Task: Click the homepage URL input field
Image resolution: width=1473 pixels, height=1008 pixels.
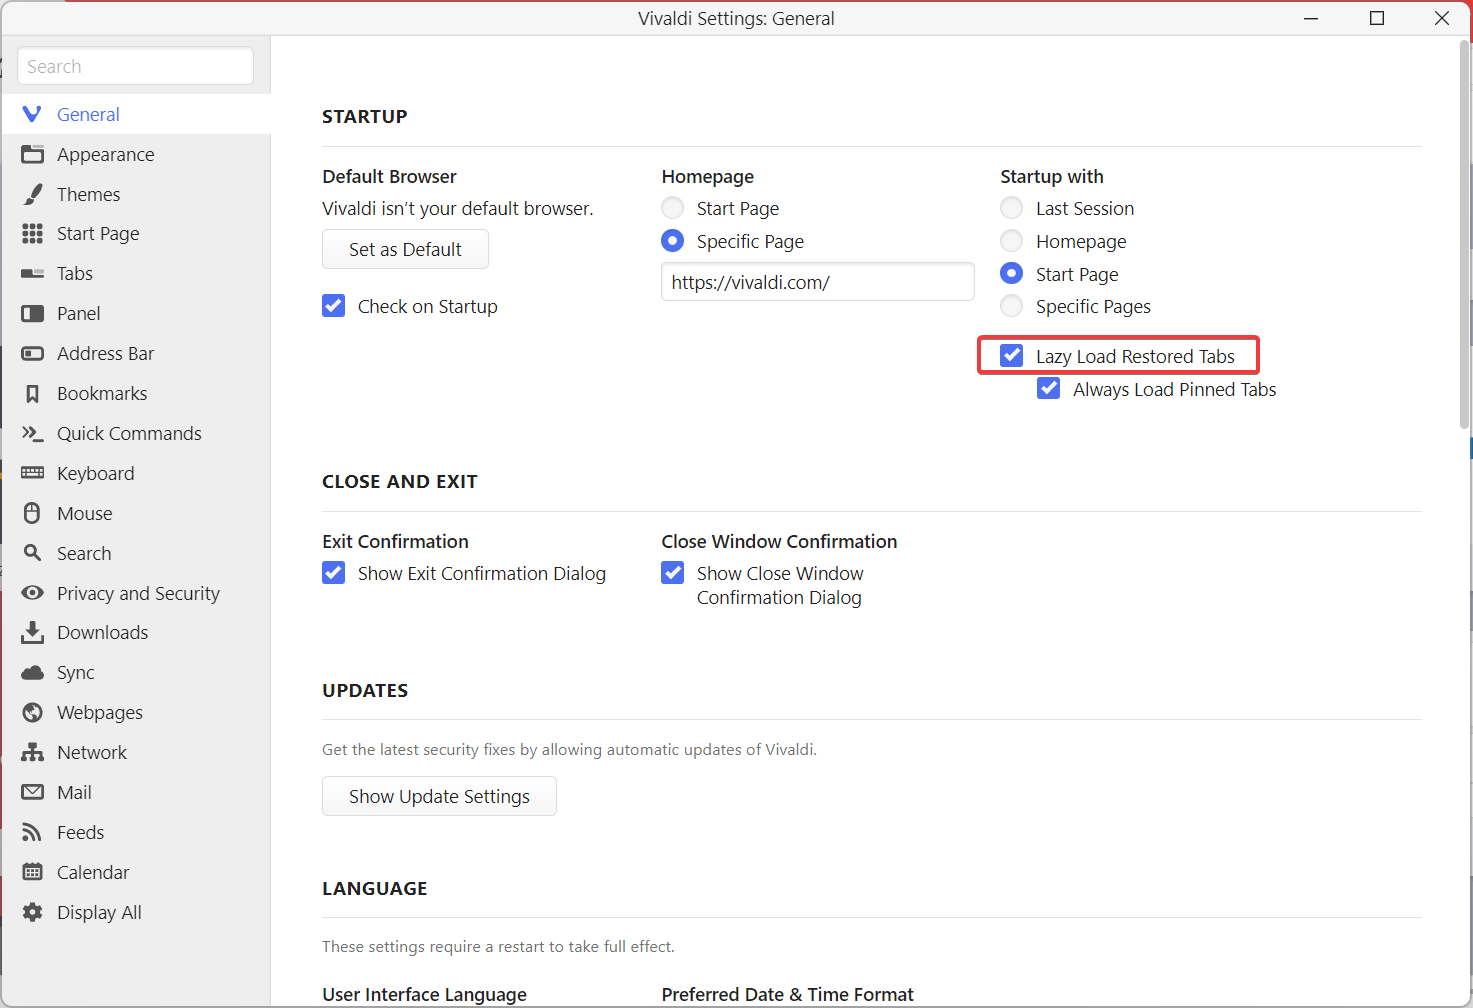Action: coord(817,282)
